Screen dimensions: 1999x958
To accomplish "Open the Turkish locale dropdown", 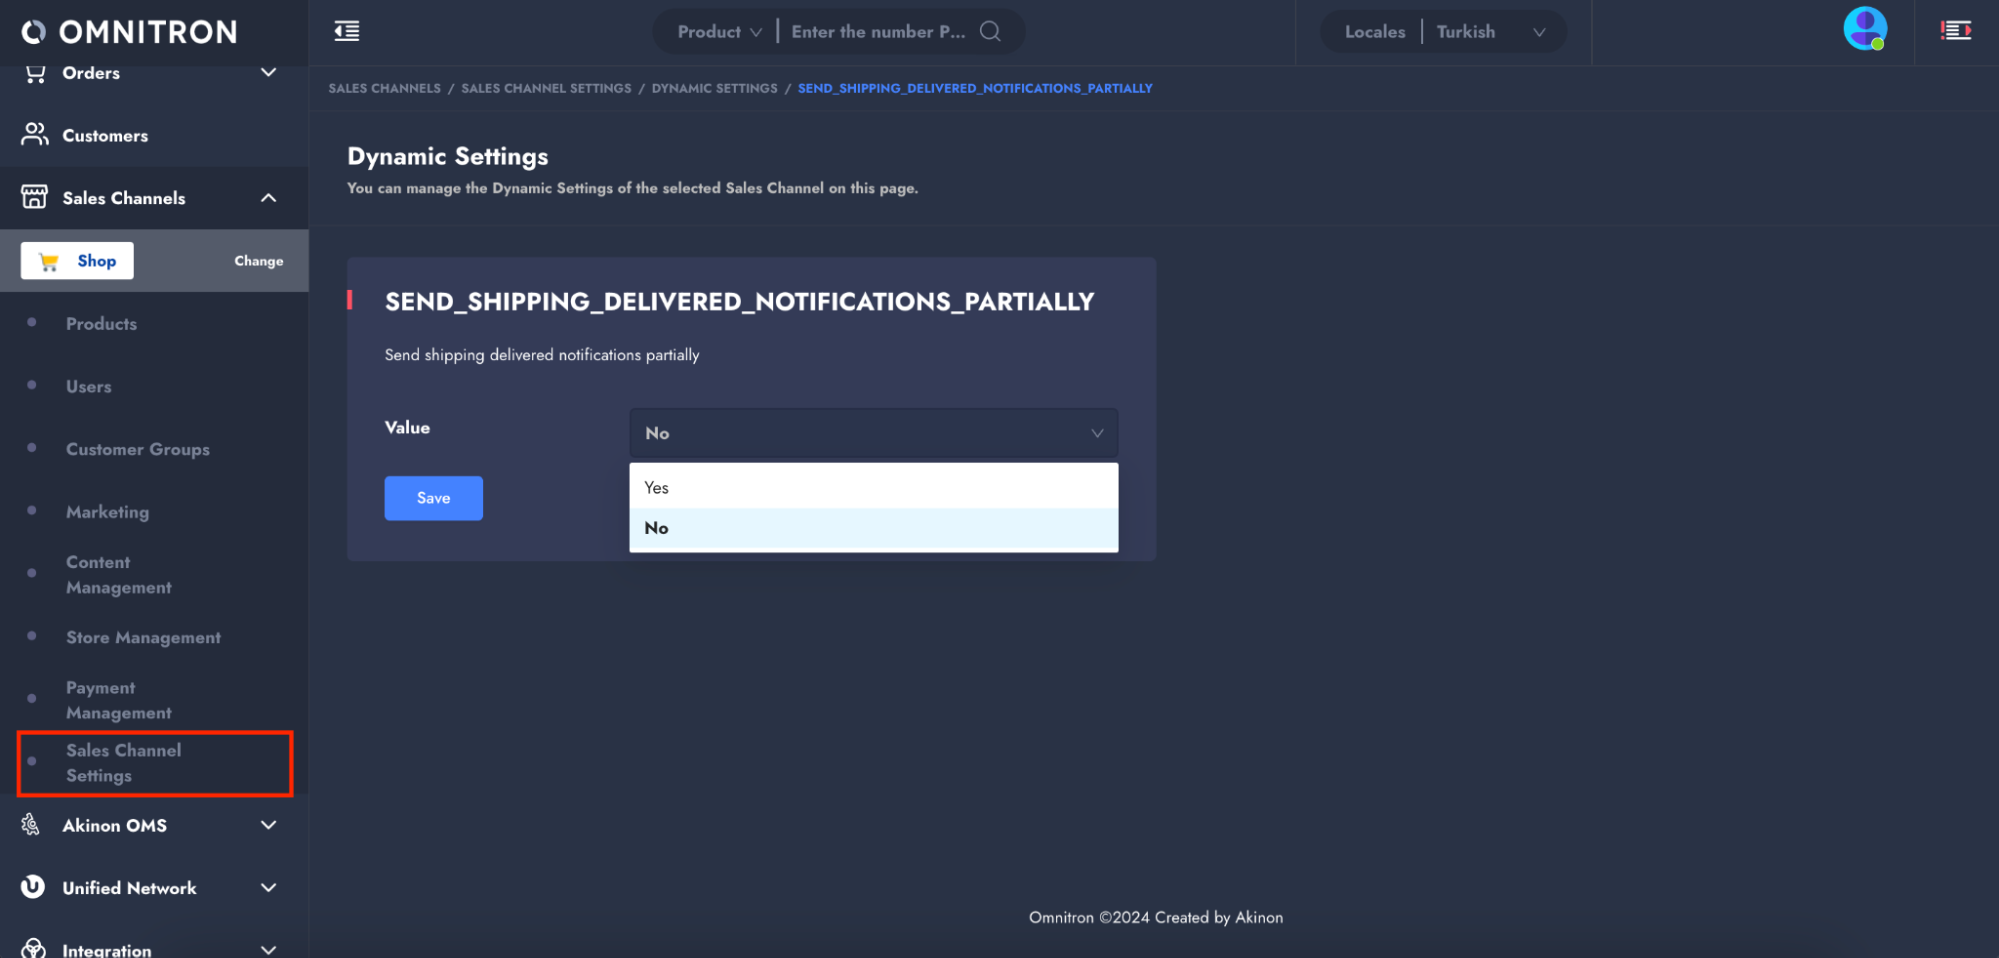I will (1491, 32).
